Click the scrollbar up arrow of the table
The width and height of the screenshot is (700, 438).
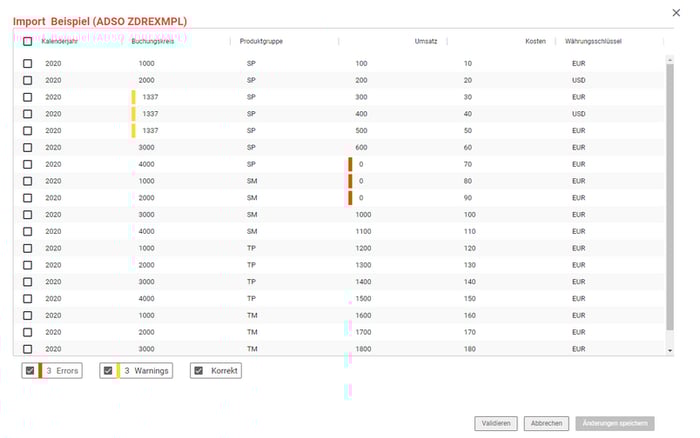(670, 59)
